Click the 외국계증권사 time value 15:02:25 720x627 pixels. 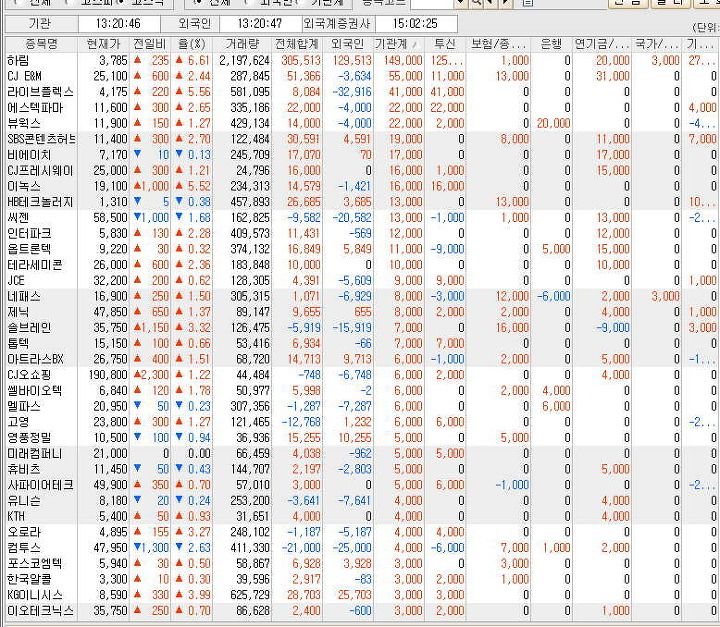(415, 23)
